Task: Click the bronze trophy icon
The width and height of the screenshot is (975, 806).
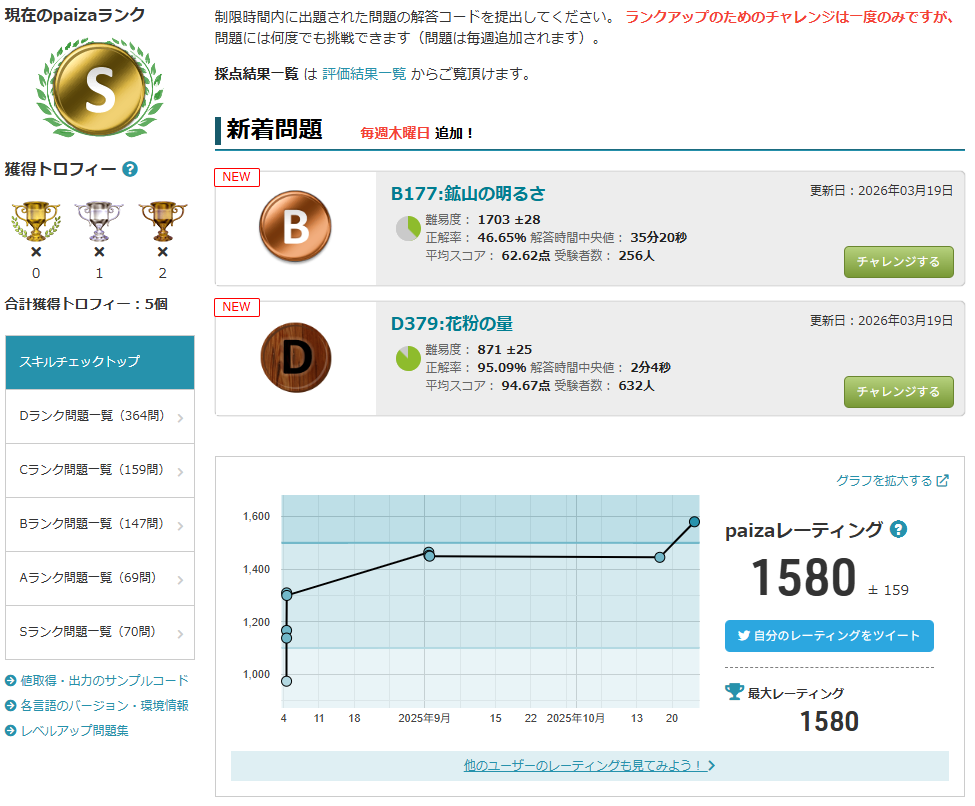Action: point(162,221)
